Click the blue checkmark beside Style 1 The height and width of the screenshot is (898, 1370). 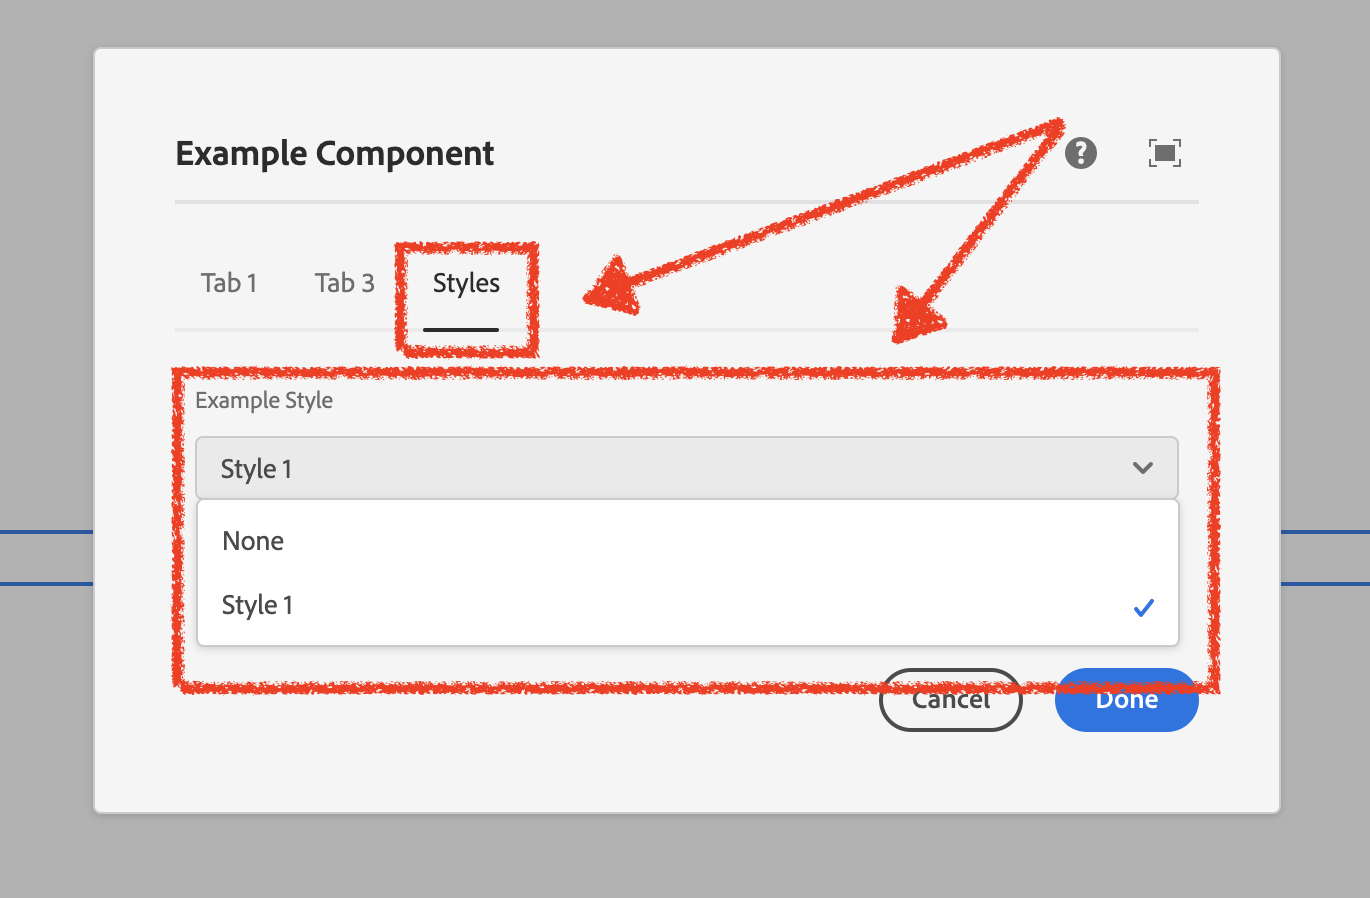[1144, 607]
